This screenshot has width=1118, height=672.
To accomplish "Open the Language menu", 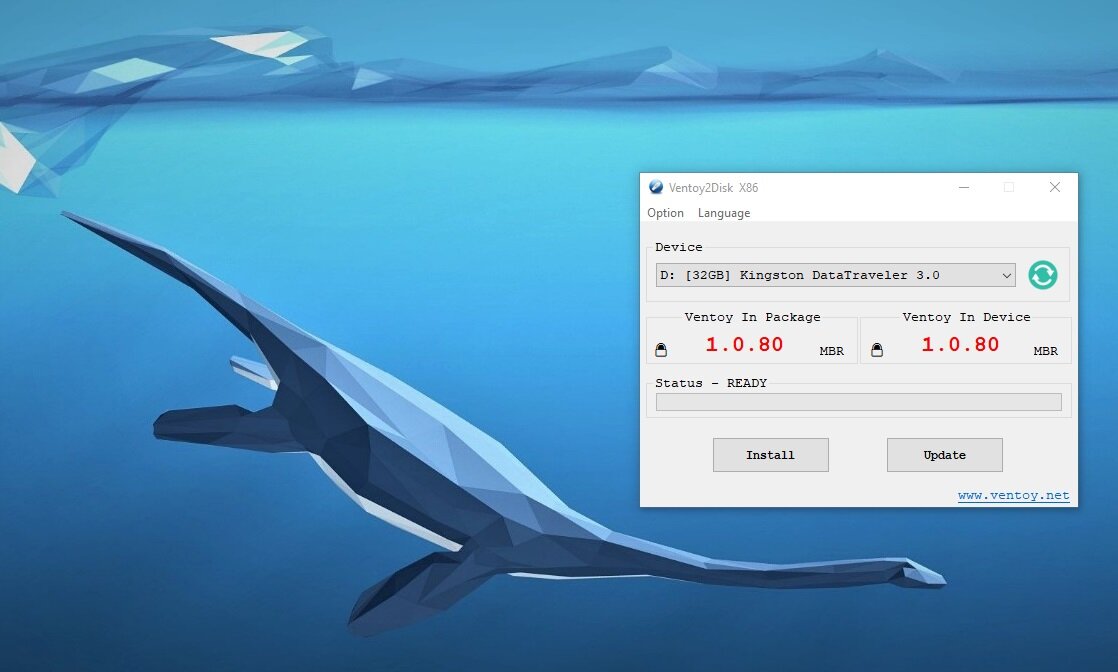I will click(x=724, y=213).
